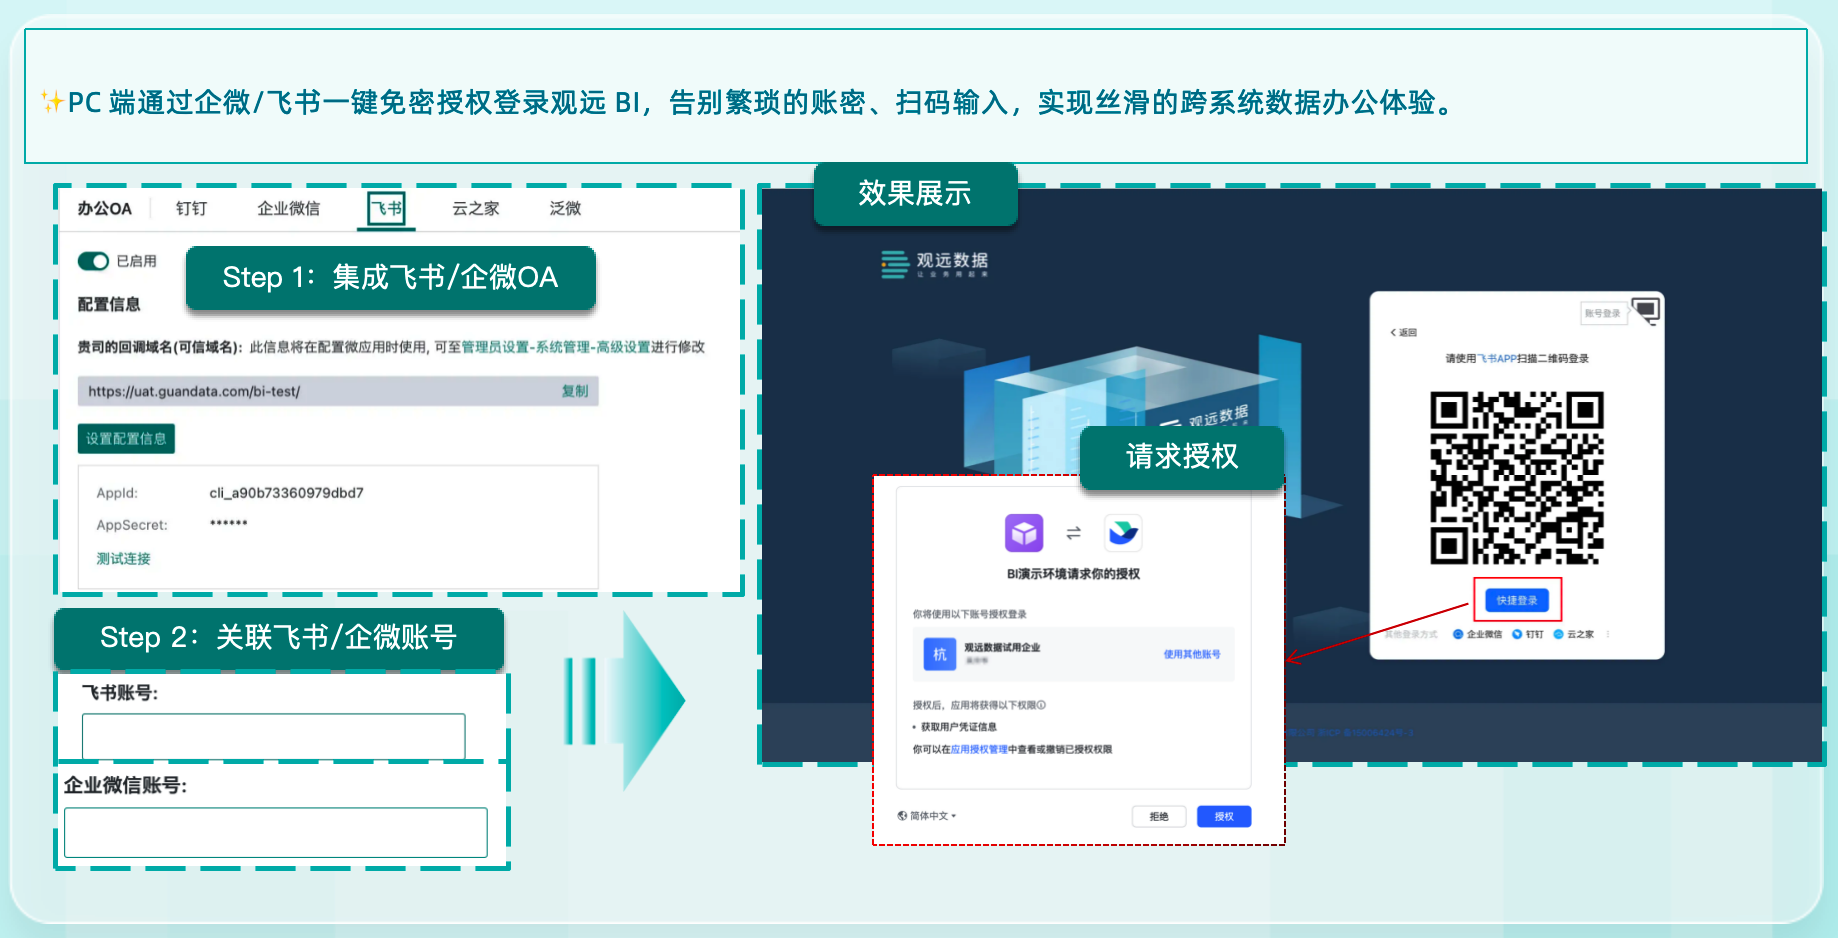Click the 其他登录方式 label
Viewport: 1838px width, 938px height.
pyautogui.click(x=1411, y=634)
